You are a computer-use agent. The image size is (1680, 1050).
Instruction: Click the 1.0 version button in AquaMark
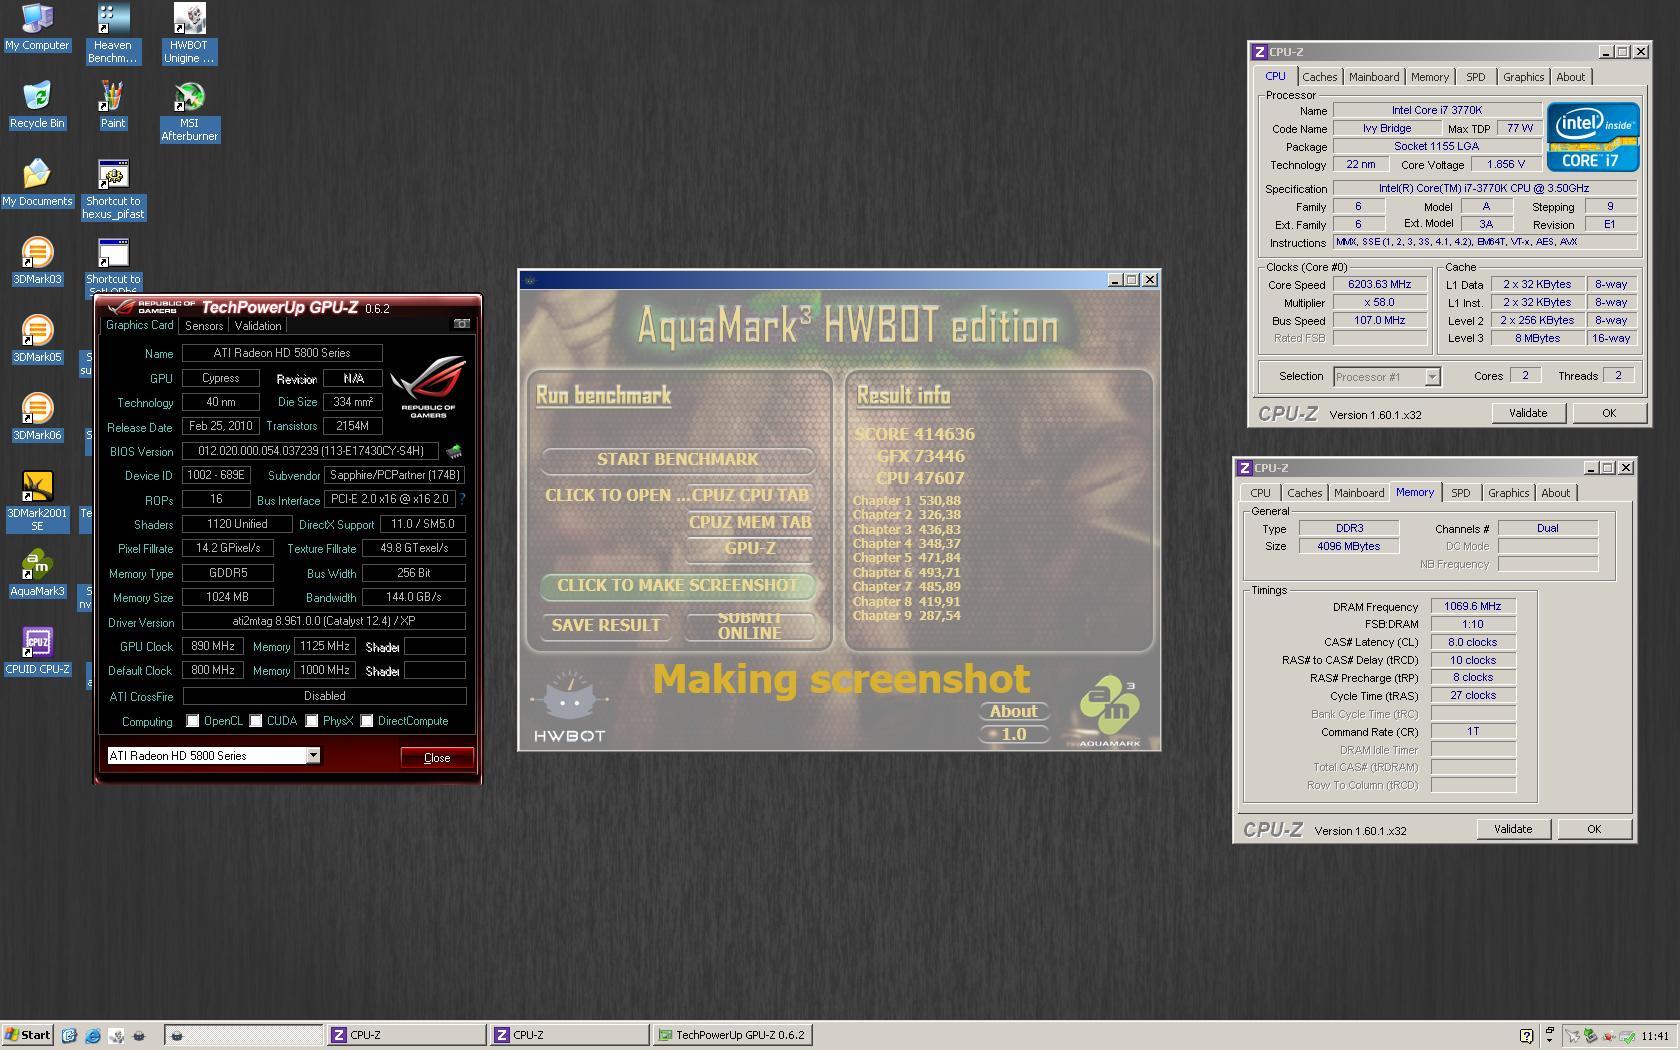[x=1013, y=734]
